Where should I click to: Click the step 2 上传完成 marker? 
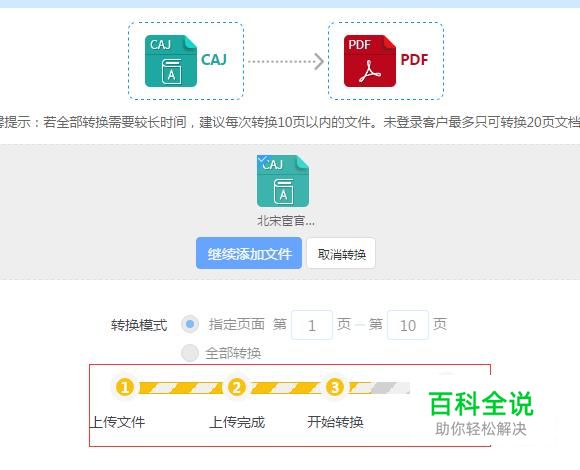click(x=237, y=388)
